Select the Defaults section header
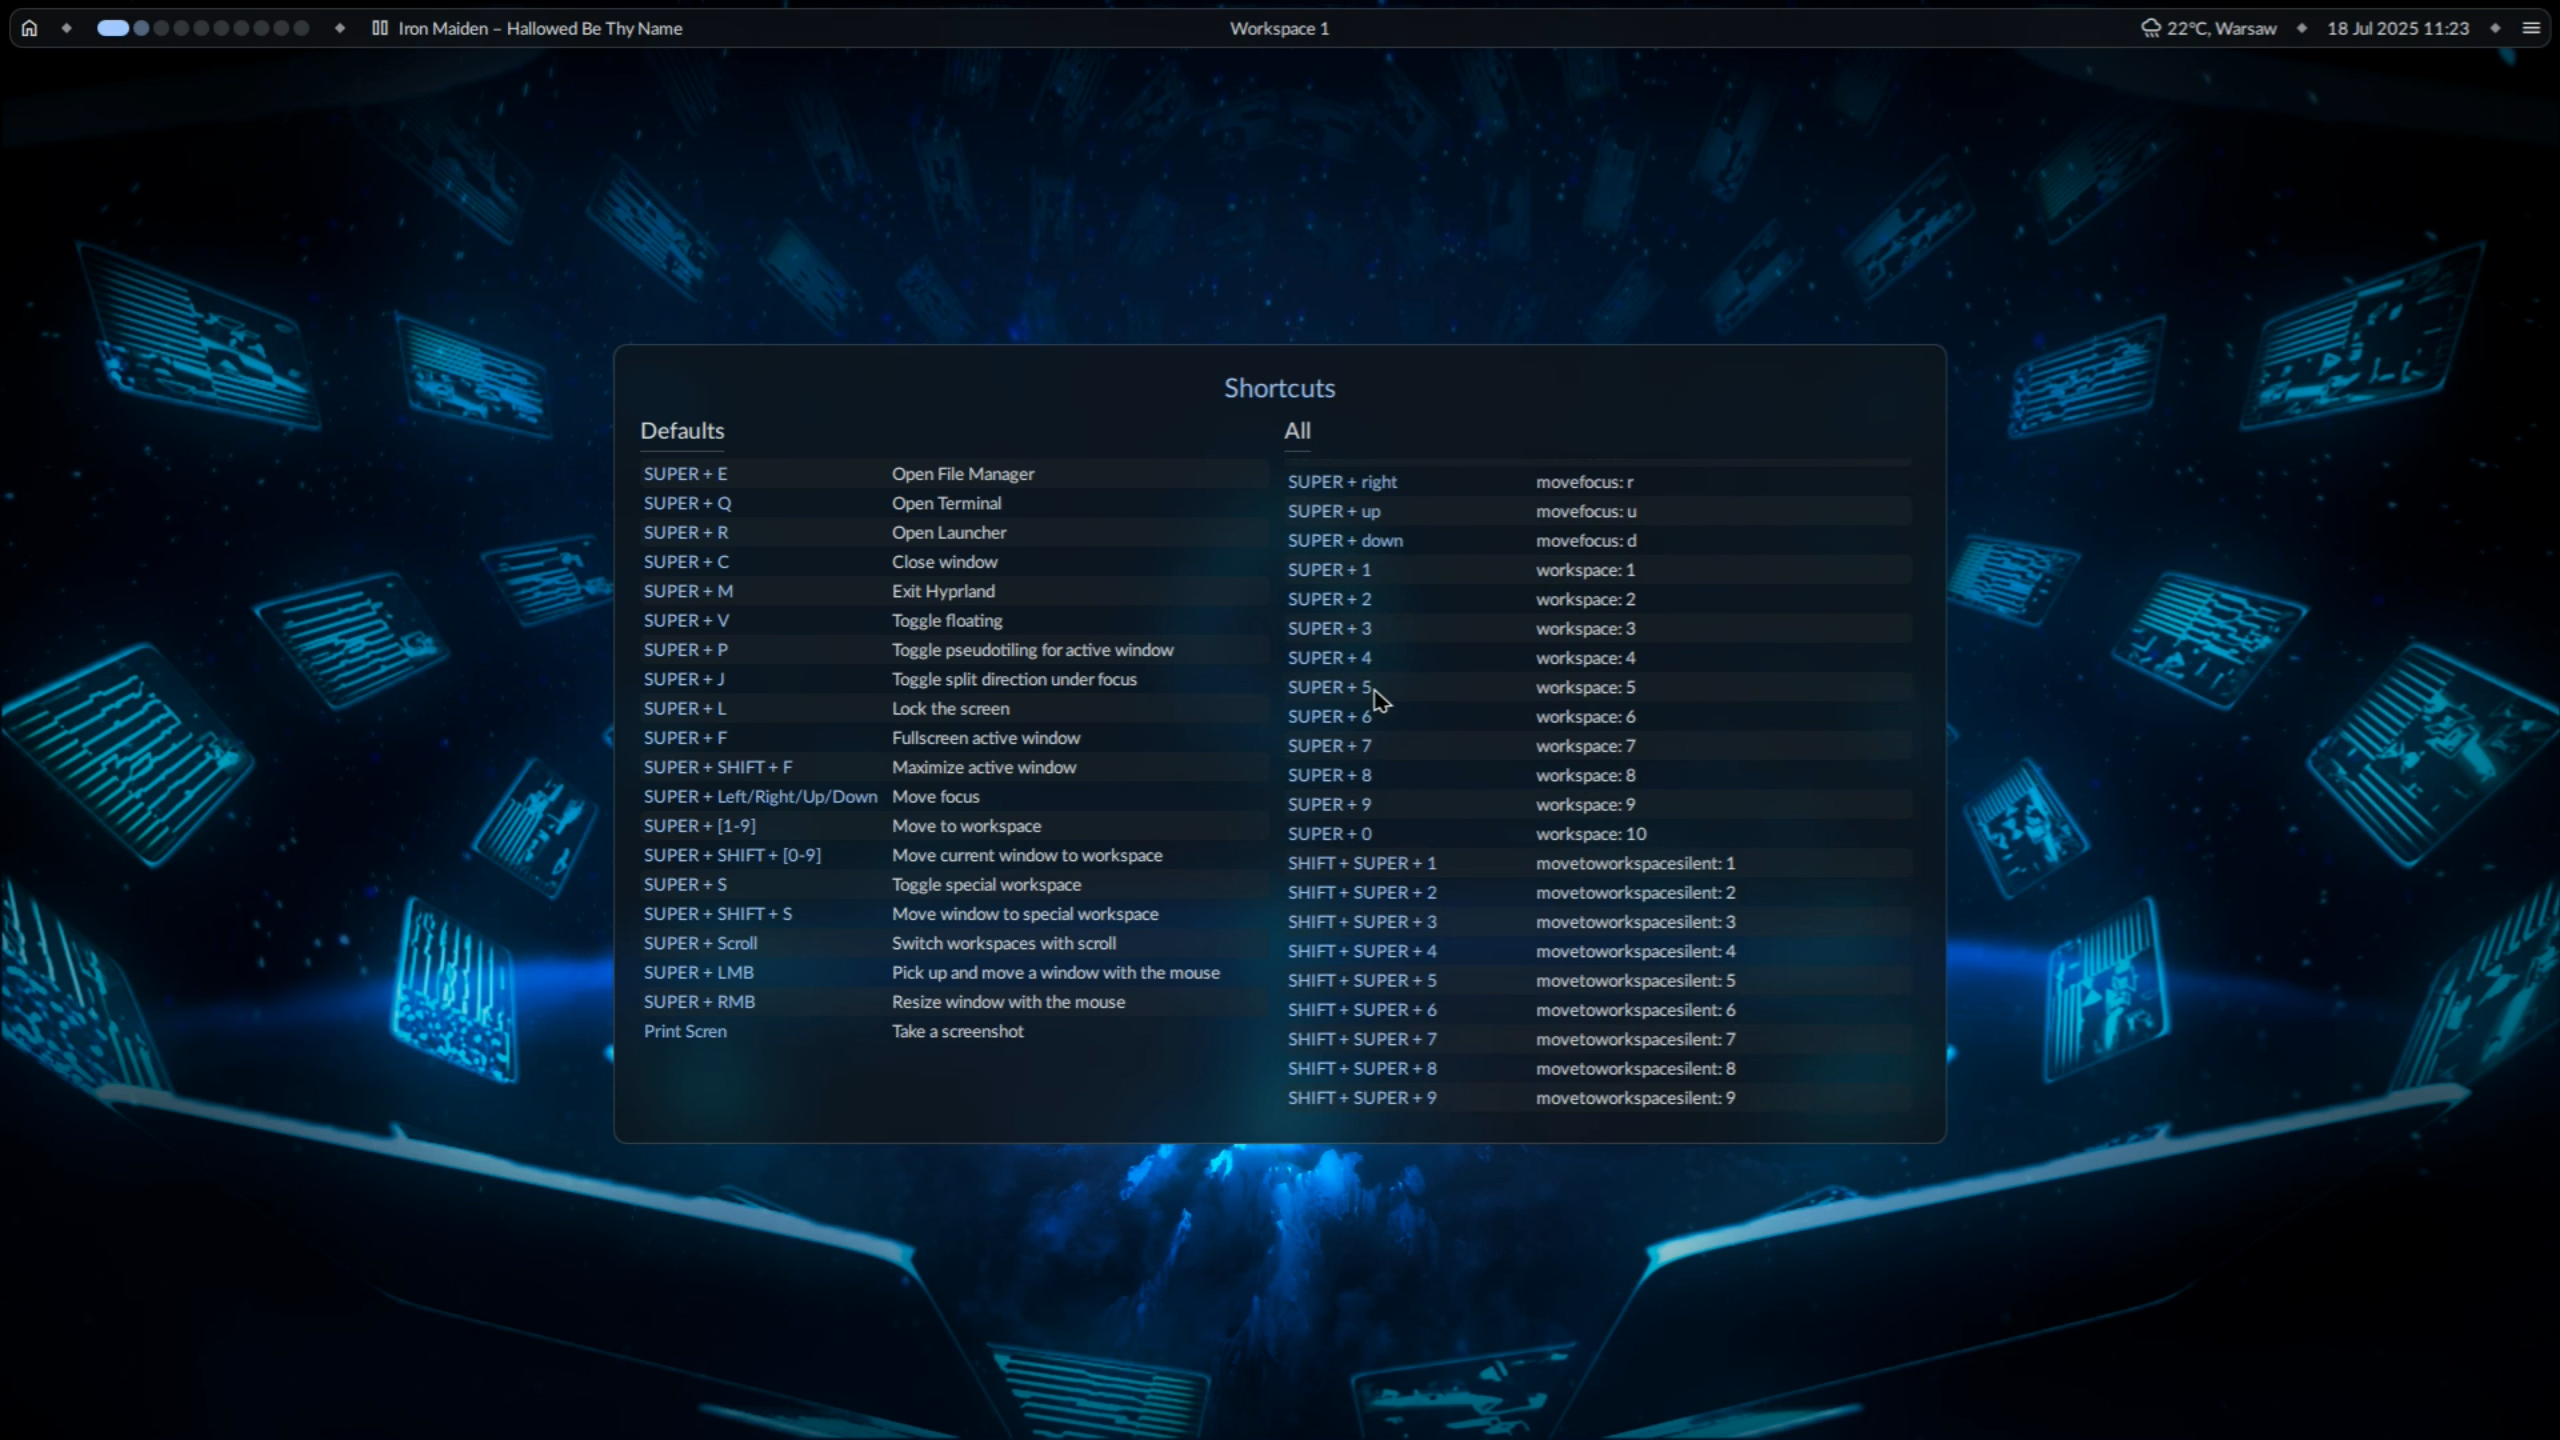 pos(682,431)
